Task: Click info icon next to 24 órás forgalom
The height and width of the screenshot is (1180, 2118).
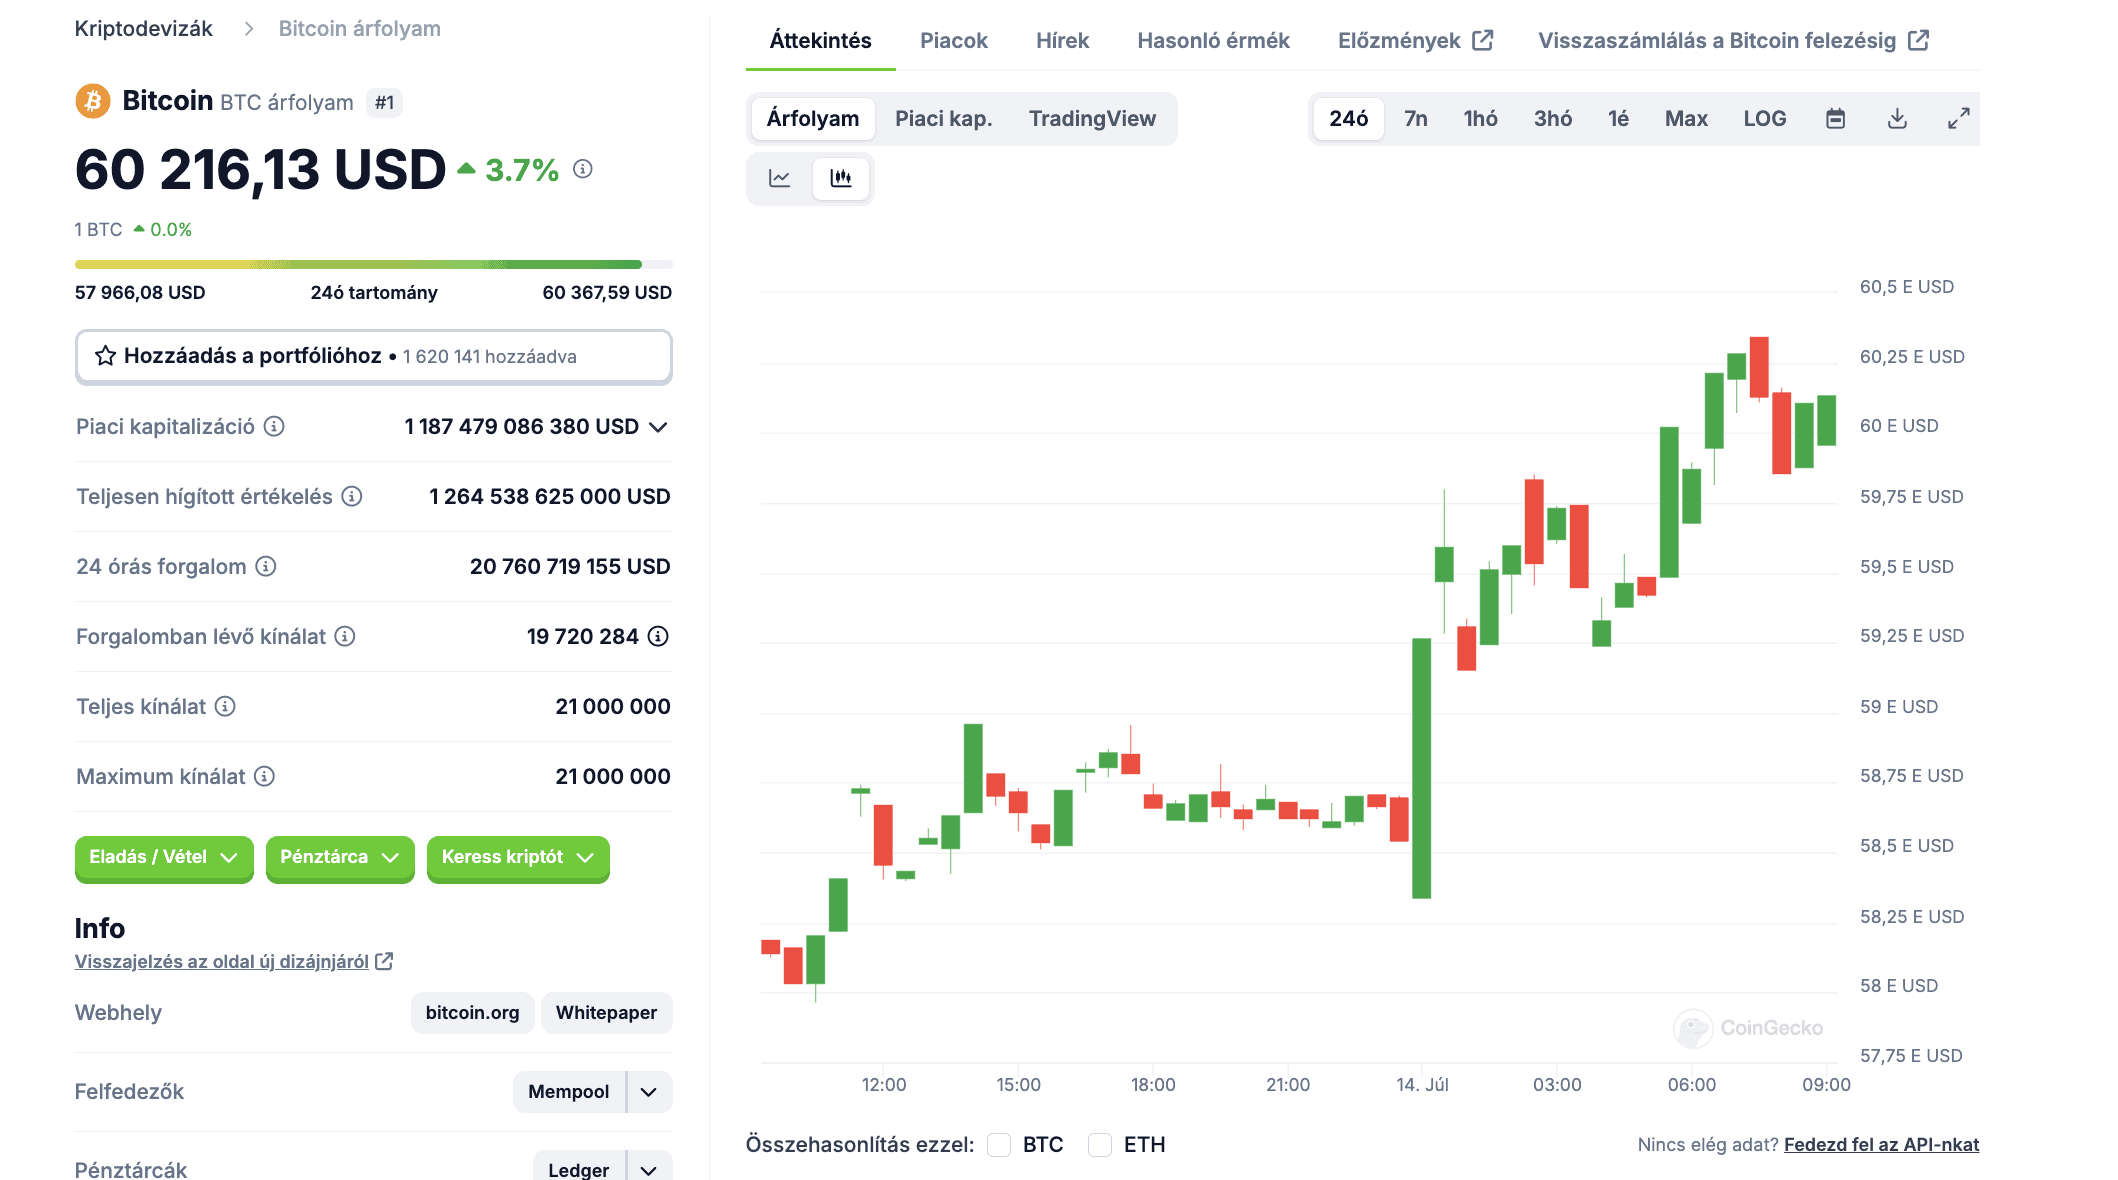Action: click(266, 567)
